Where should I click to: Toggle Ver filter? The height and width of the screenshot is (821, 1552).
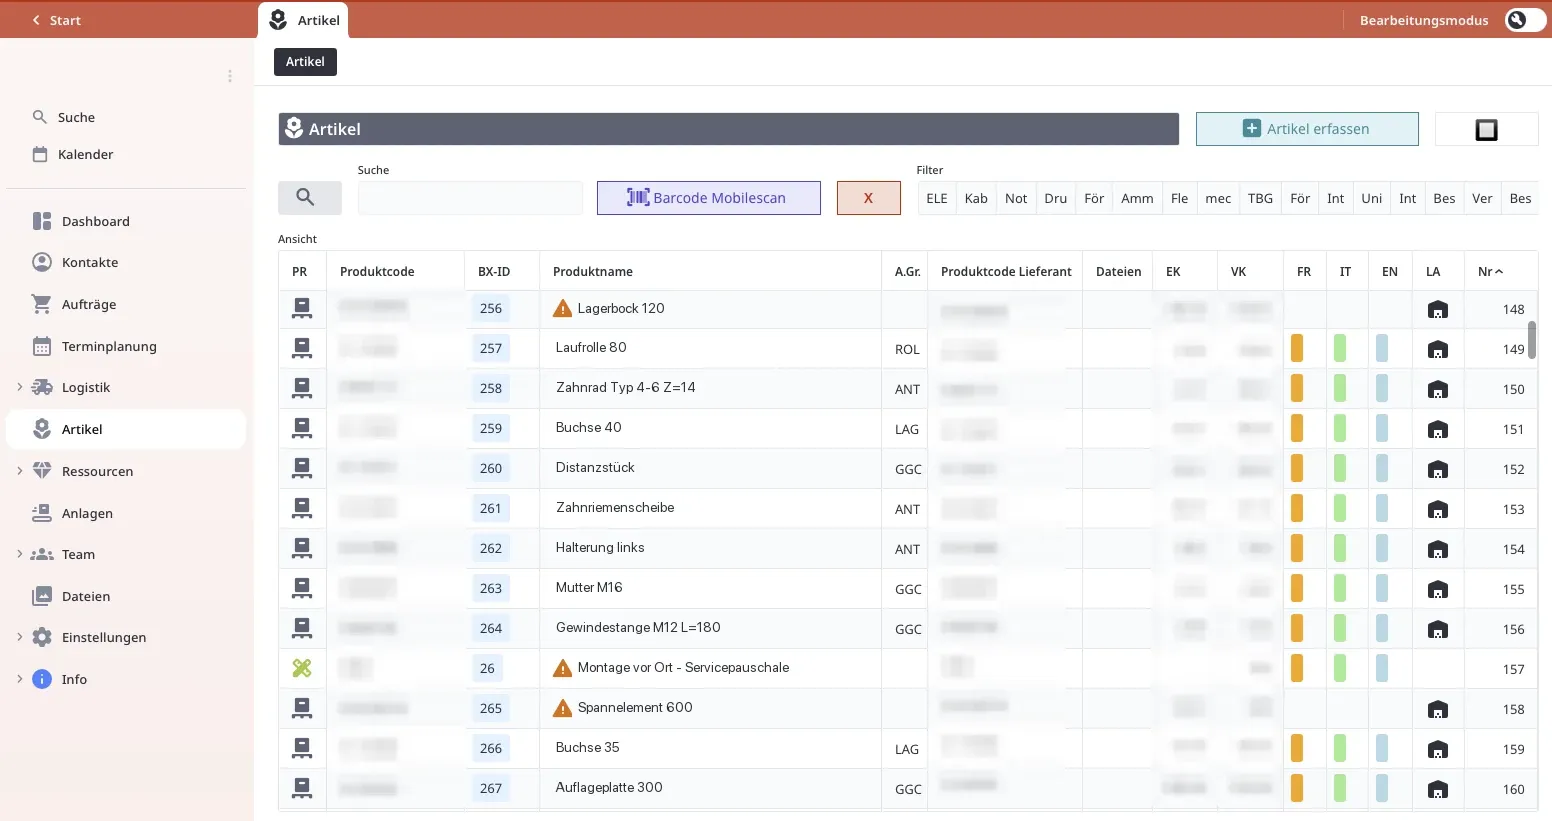(x=1482, y=198)
